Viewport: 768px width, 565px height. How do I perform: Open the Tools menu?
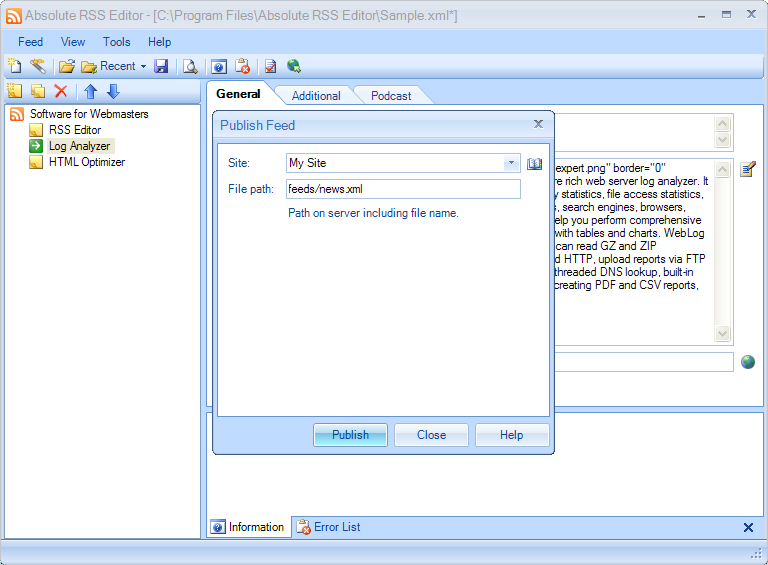(117, 42)
